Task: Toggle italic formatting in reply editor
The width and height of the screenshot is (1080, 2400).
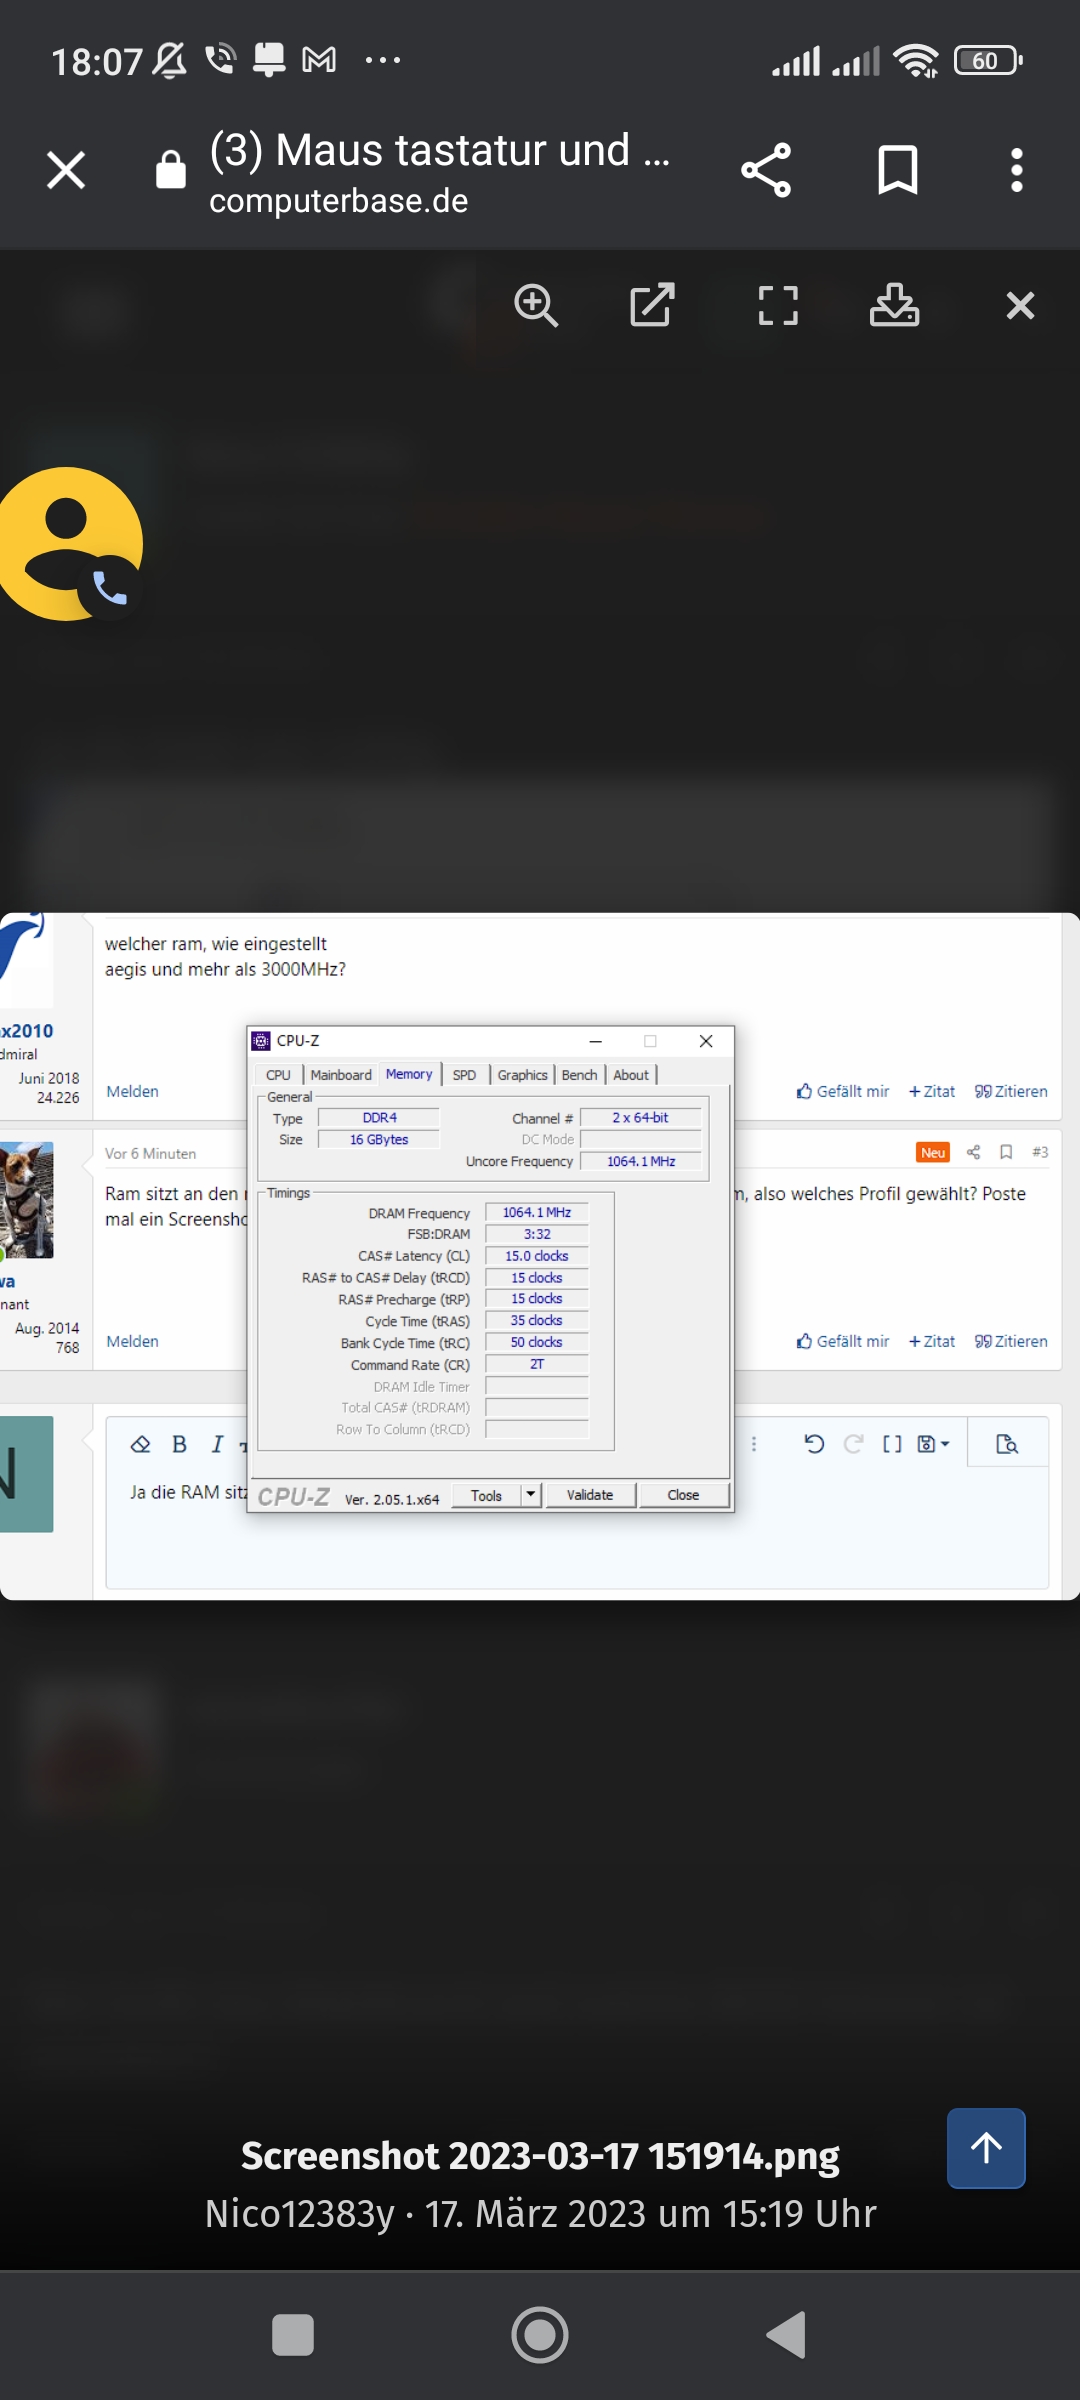Action: [217, 1444]
